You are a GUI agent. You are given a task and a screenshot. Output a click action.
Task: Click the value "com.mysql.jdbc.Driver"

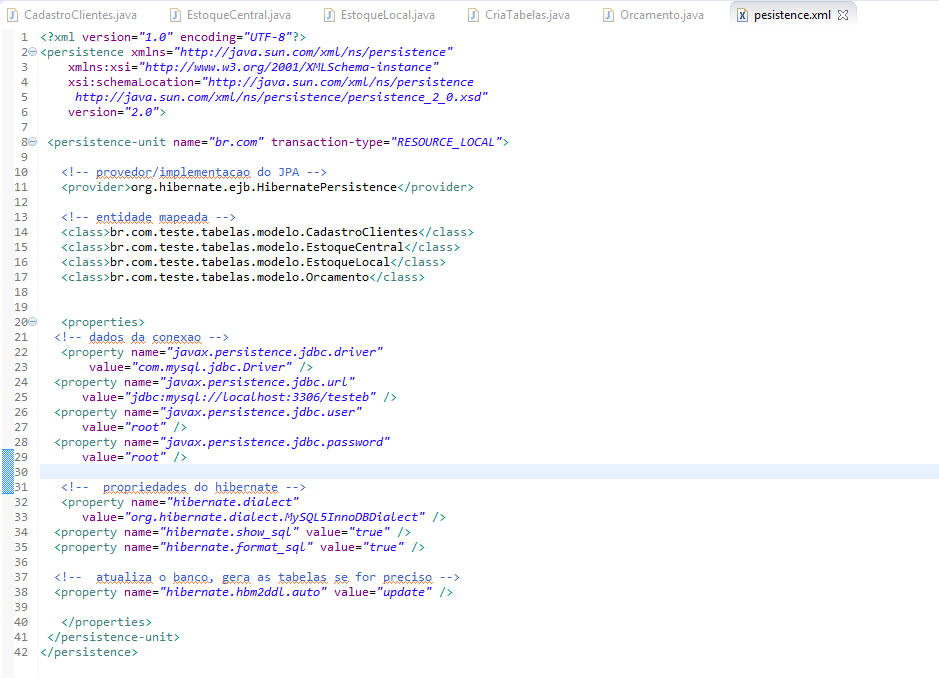click(212, 367)
